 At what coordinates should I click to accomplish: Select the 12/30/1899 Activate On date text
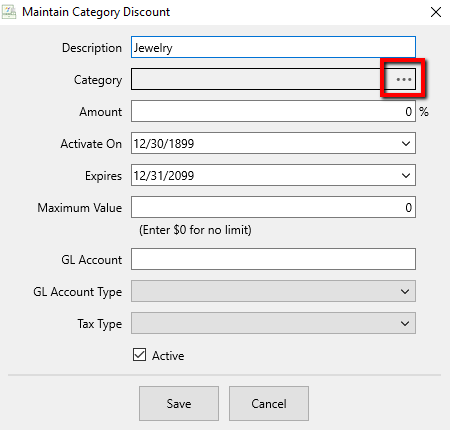pyautogui.click(x=164, y=144)
